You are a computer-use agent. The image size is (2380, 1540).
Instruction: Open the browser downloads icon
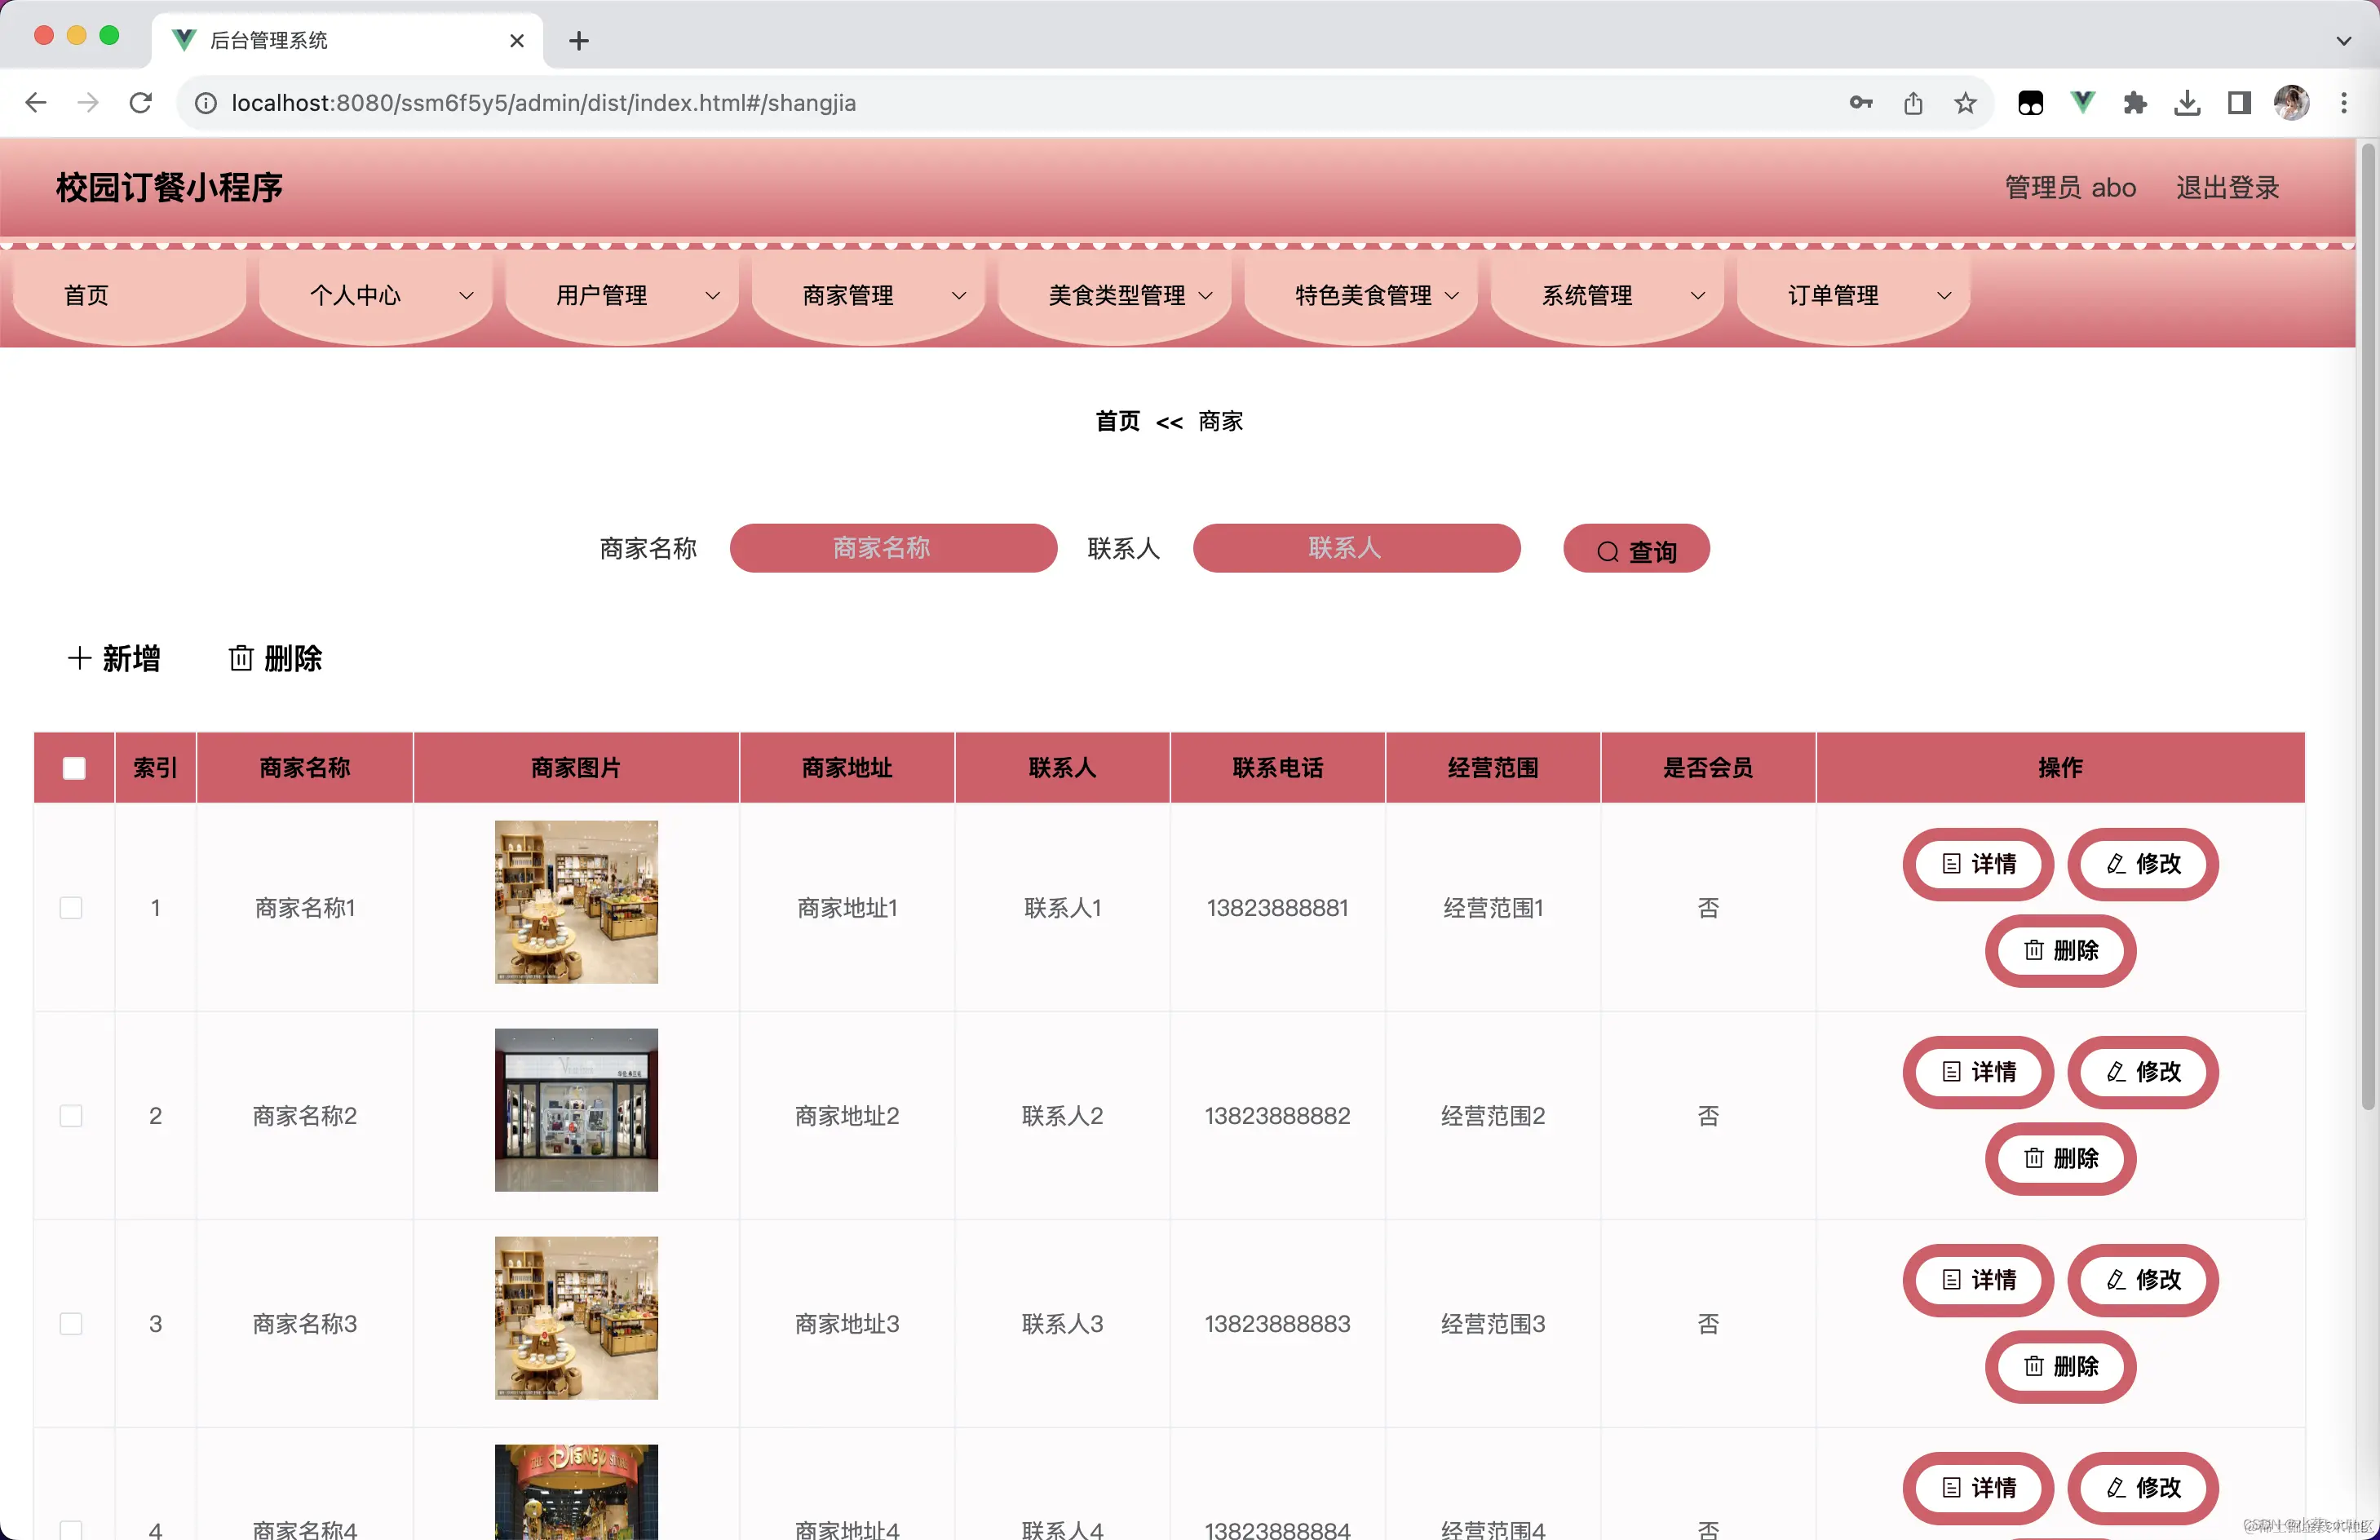[2187, 103]
